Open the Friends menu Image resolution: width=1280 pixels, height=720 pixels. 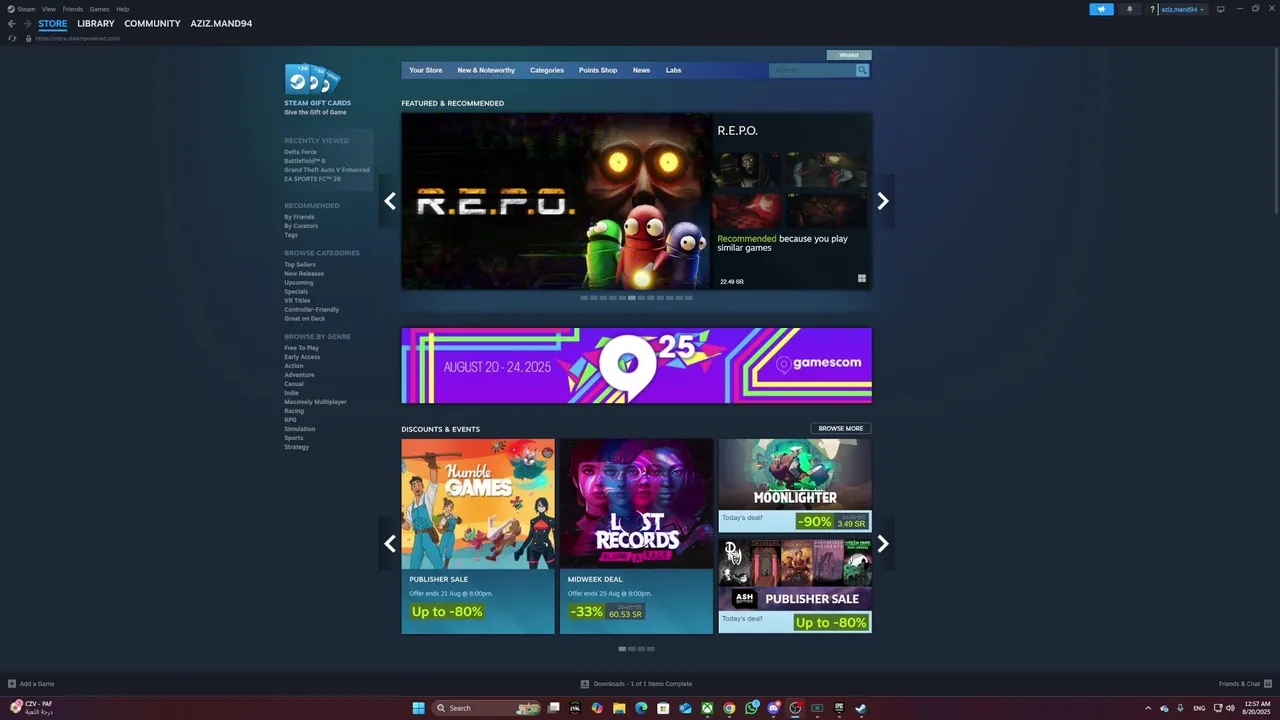73,9
